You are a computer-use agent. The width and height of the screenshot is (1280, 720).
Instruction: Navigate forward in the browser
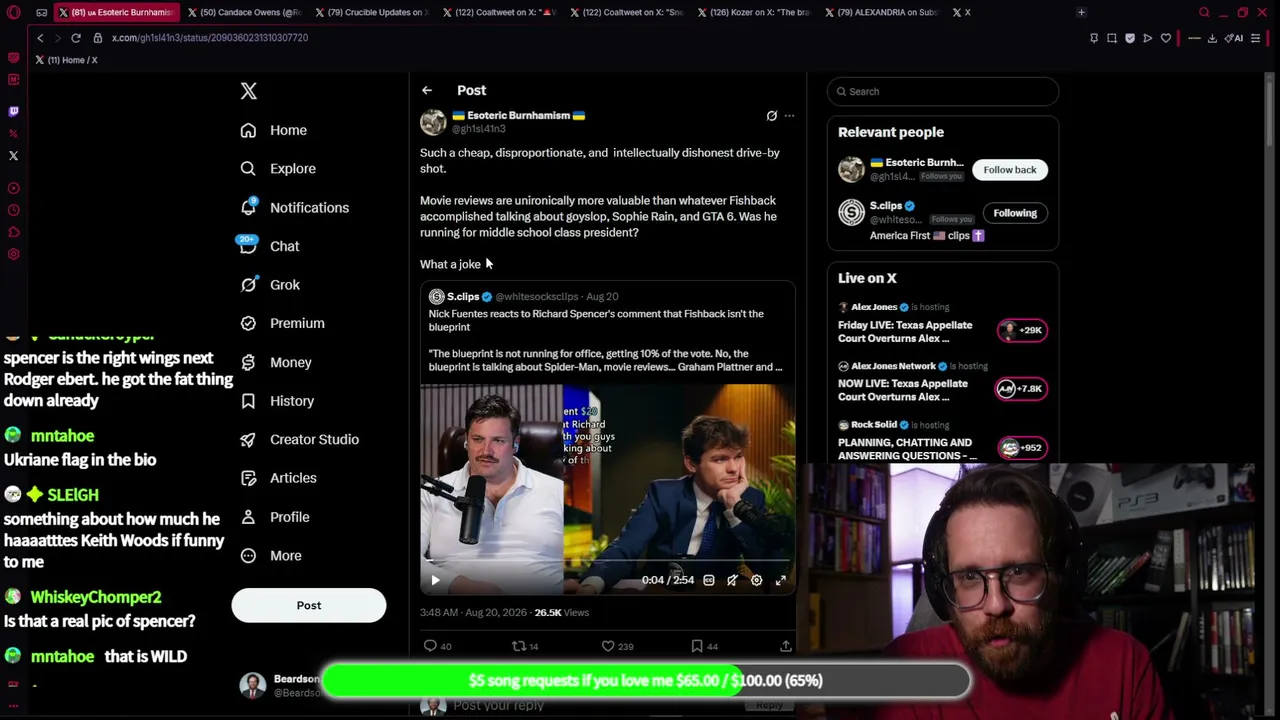tap(56, 38)
